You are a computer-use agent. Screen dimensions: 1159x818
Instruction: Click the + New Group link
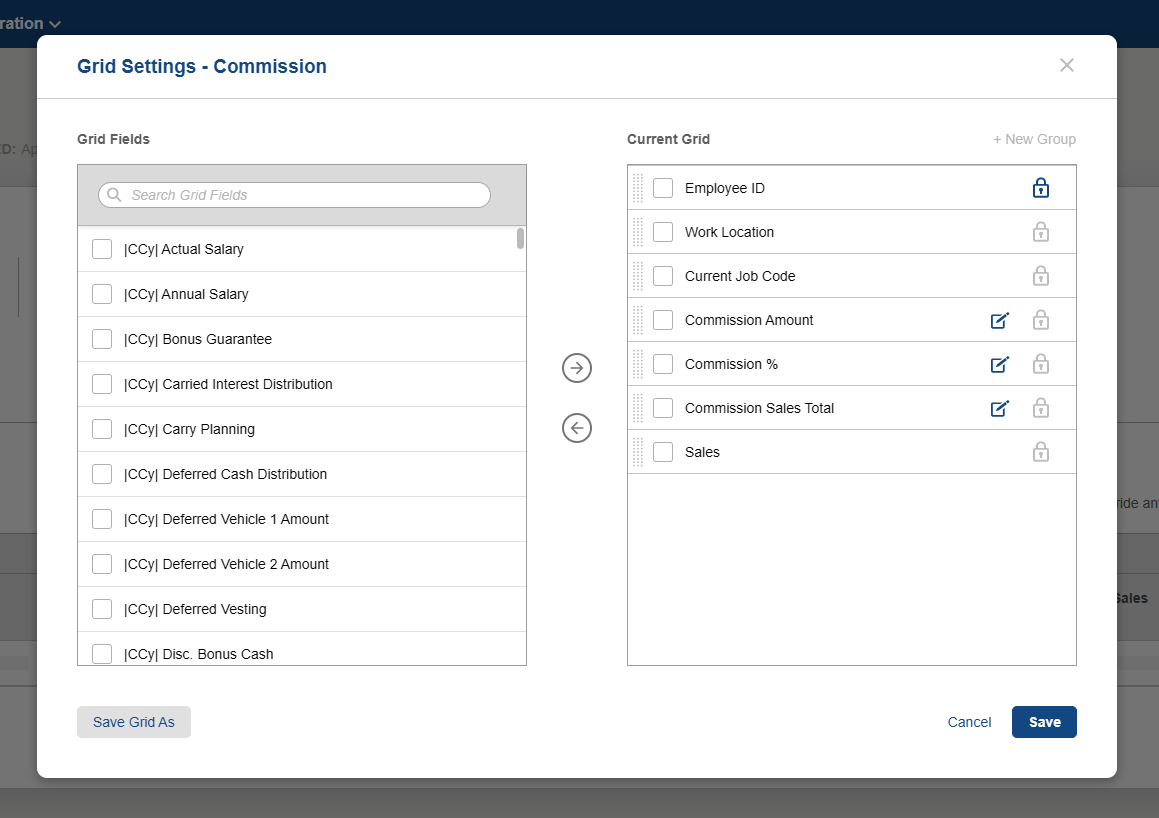(1034, 139)
